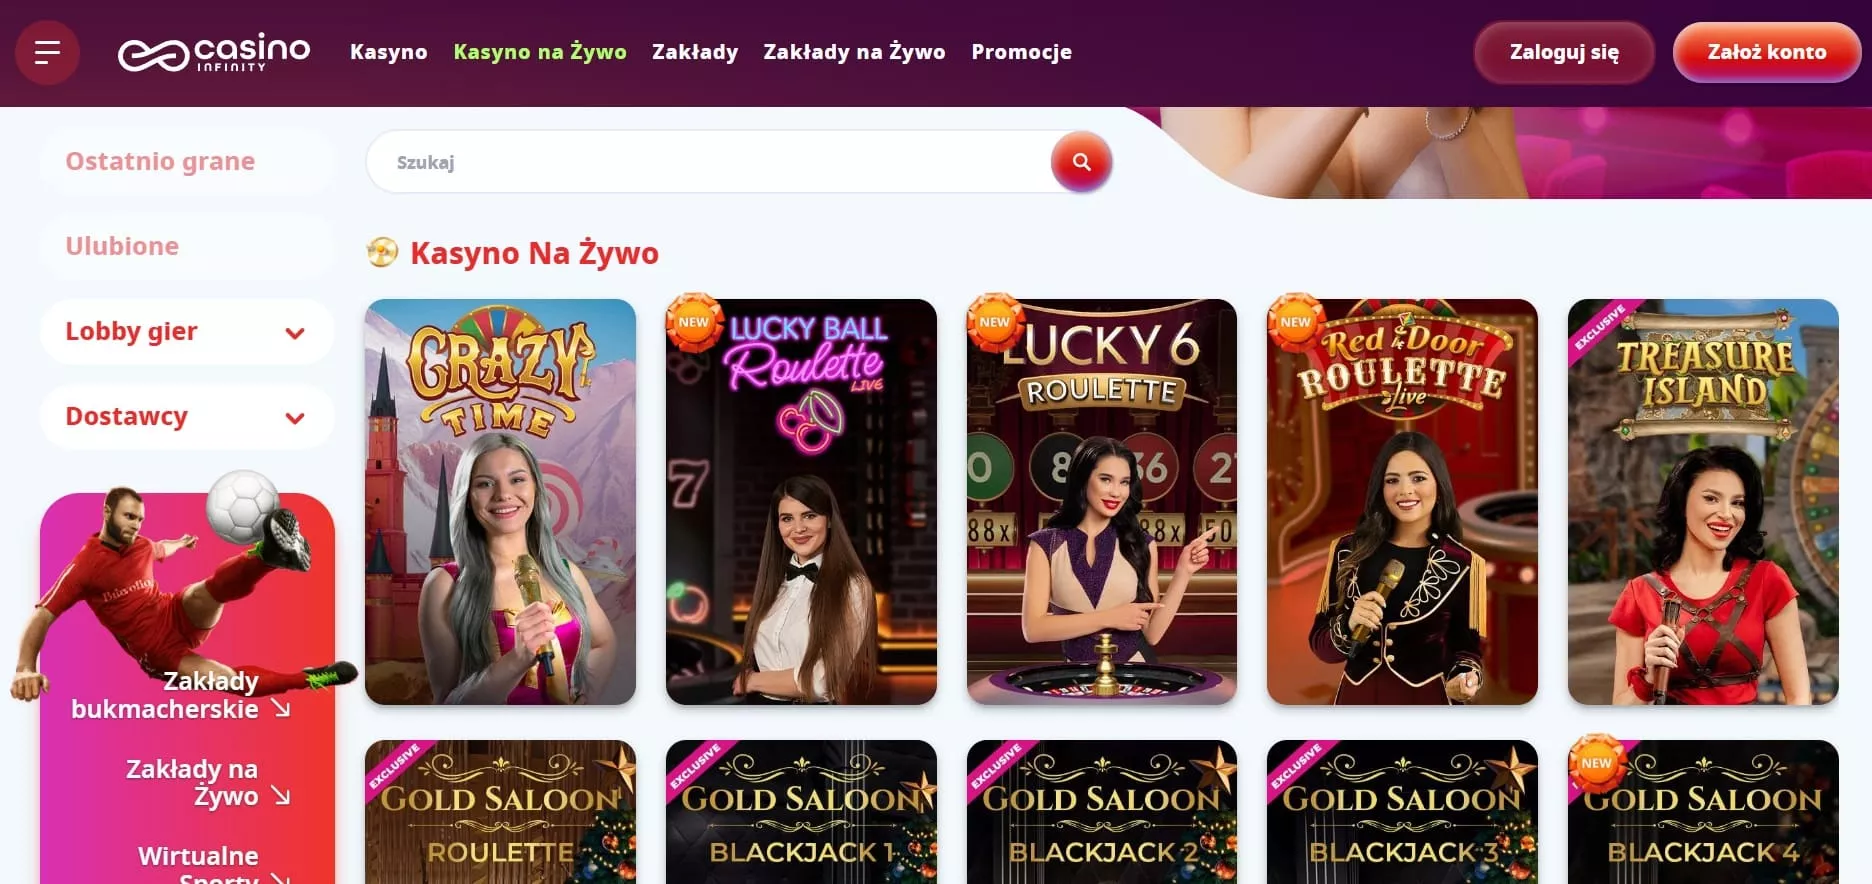Select Kasyno na Żywo in top navigation
1872x884 pixels.
tap(540, 52)
